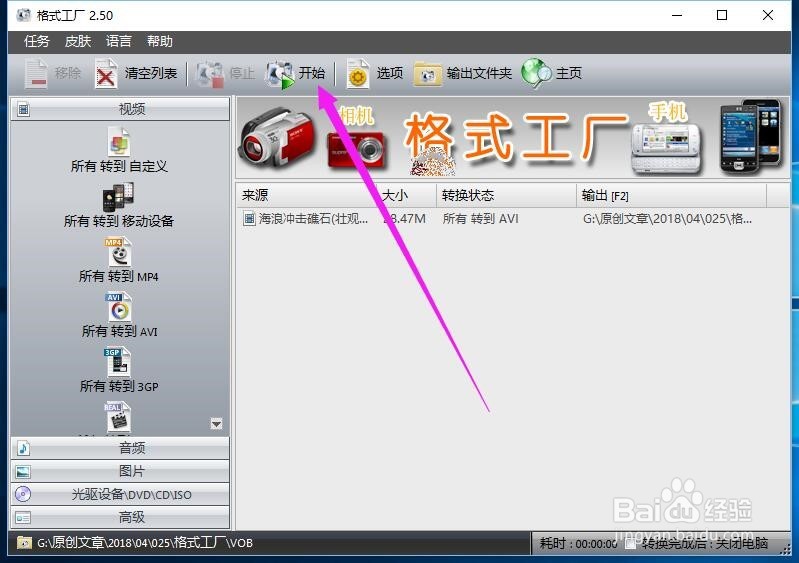799x563 pixels.
Task: Click the card icon on 高级 header
Action: pos(23,518)
